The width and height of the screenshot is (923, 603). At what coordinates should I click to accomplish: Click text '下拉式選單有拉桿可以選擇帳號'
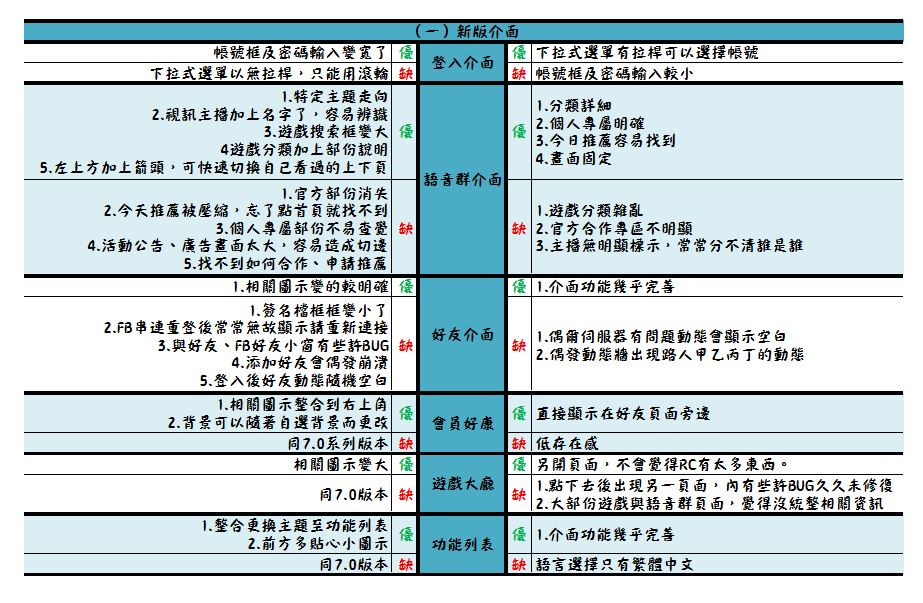(647, 53)
